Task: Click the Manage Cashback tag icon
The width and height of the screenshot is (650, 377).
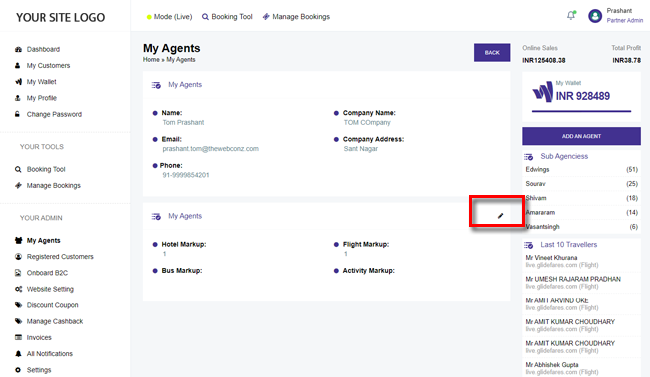Action: (x=18, y=321)
